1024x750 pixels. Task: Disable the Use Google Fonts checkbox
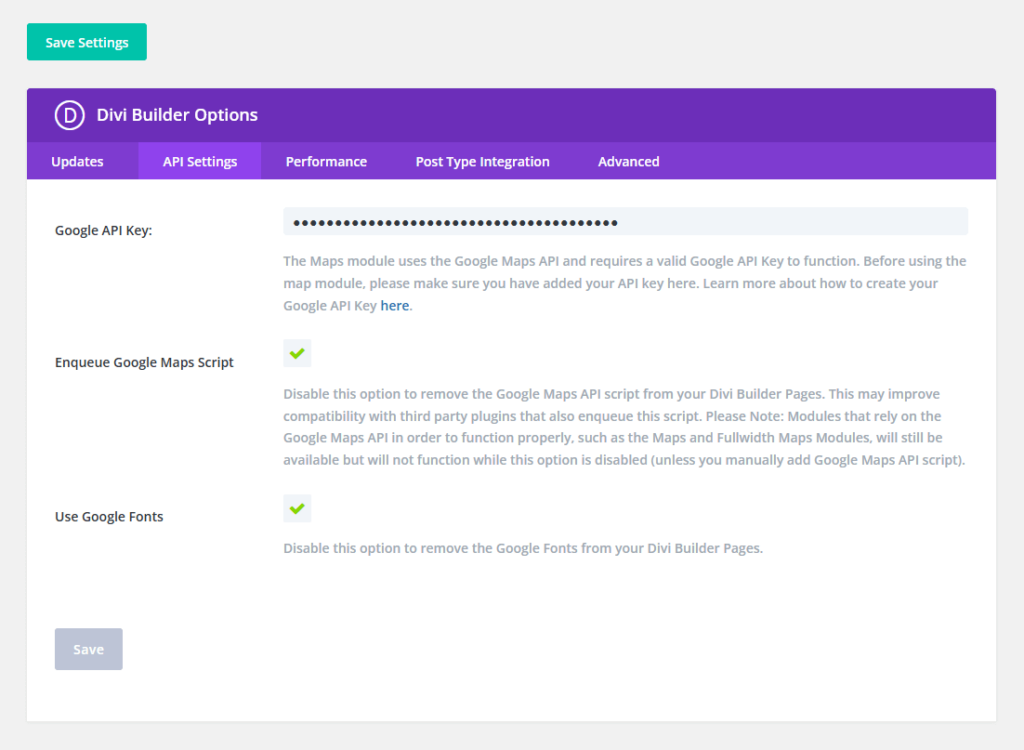(297, 508)
